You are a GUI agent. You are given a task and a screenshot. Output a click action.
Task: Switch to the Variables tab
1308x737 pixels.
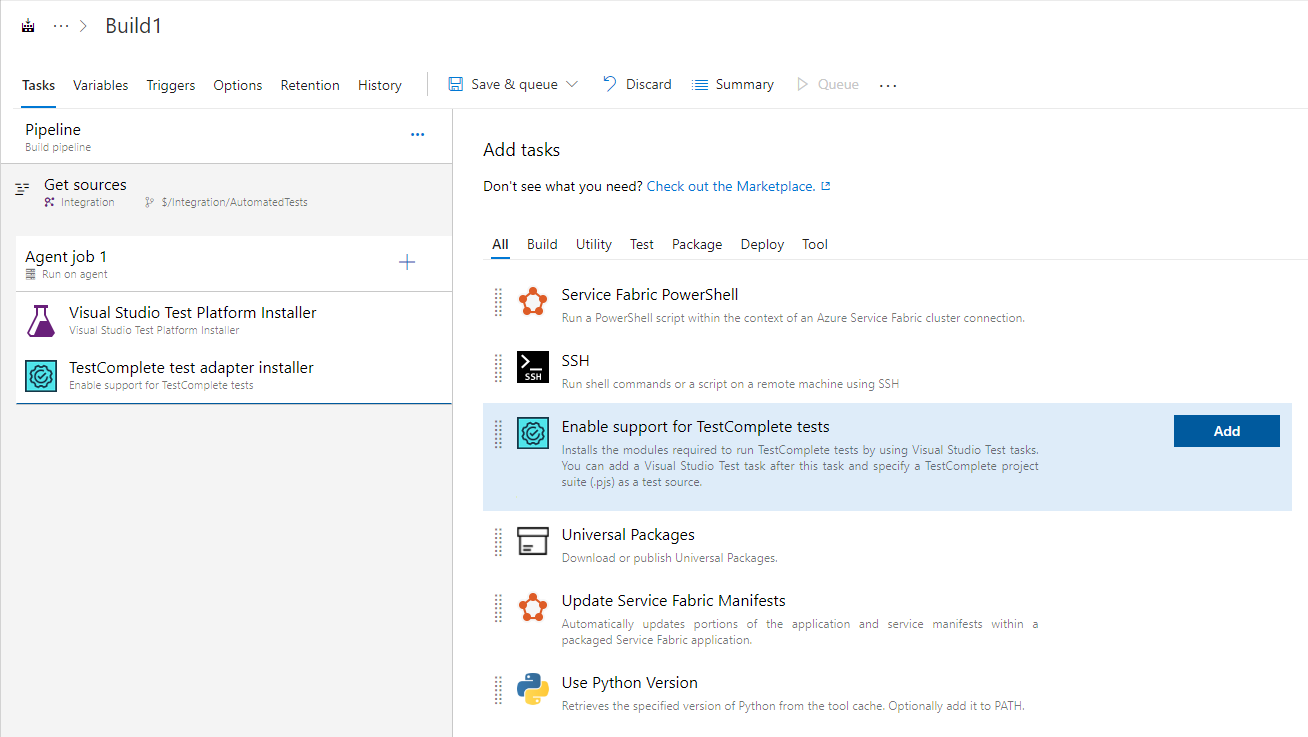click(100, 85)
